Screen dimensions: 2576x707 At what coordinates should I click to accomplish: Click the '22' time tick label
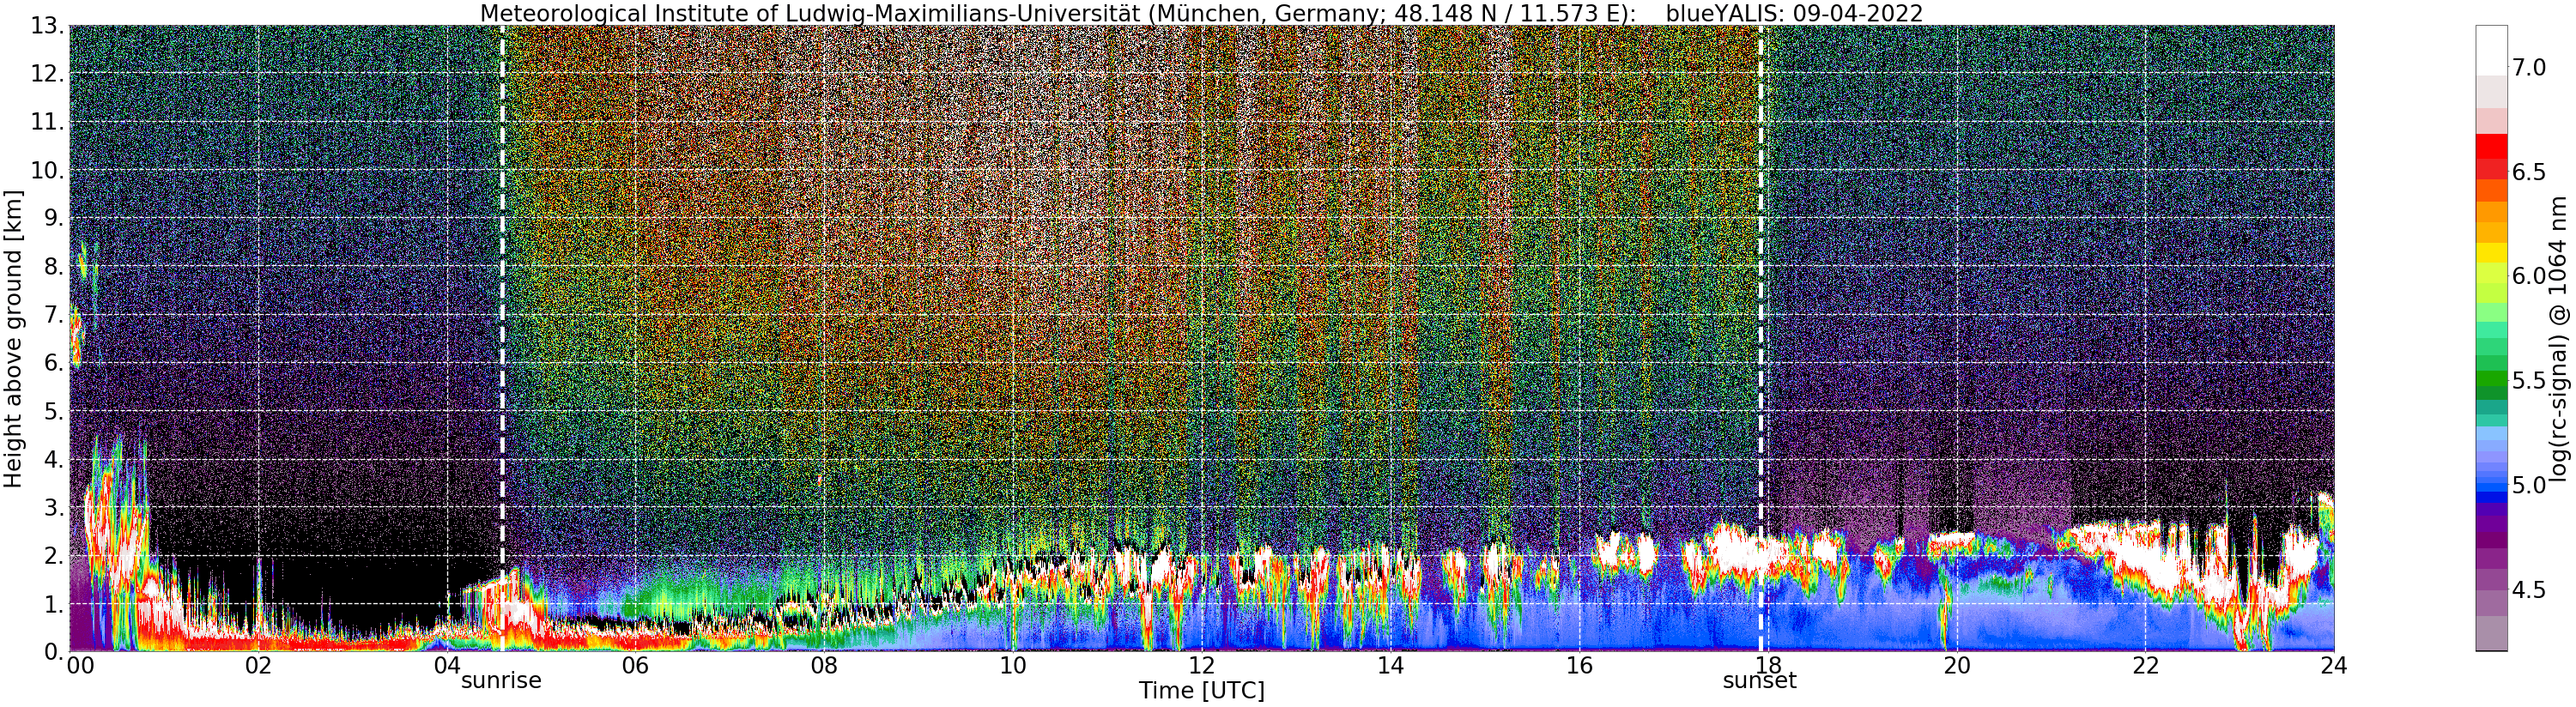(x=2145, y=665)
